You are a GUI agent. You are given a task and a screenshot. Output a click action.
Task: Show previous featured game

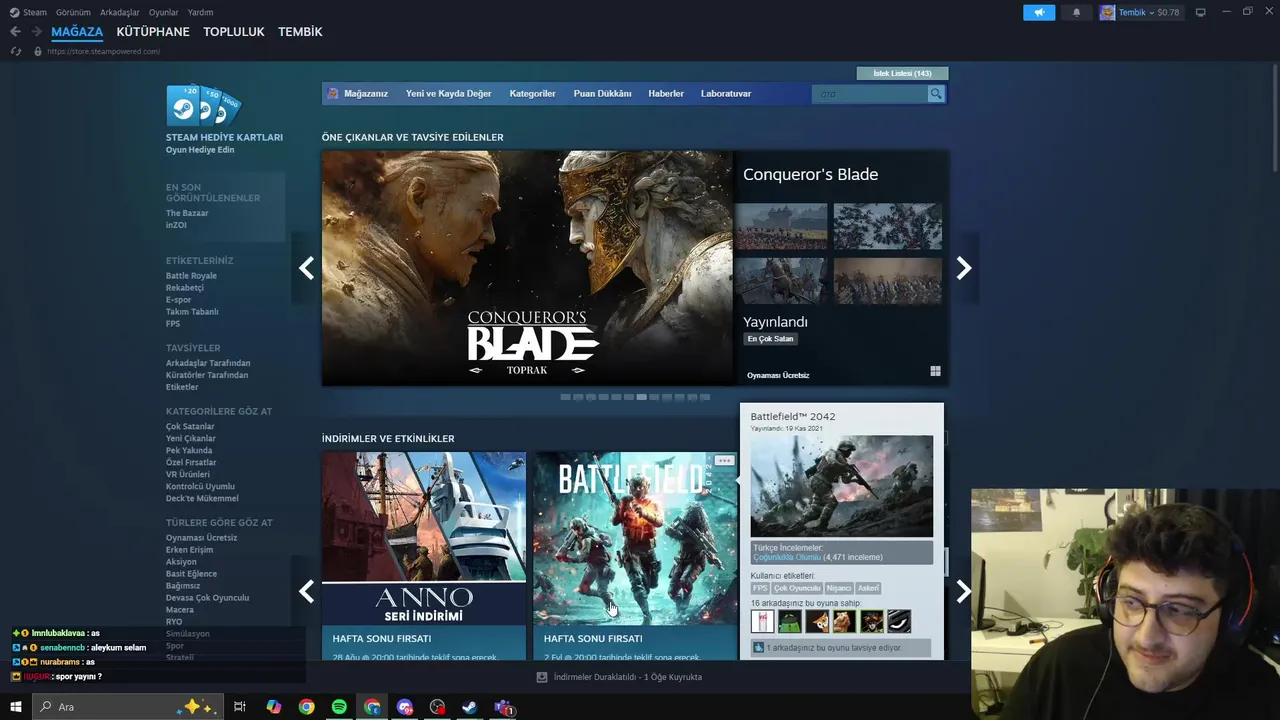[306, 268]
